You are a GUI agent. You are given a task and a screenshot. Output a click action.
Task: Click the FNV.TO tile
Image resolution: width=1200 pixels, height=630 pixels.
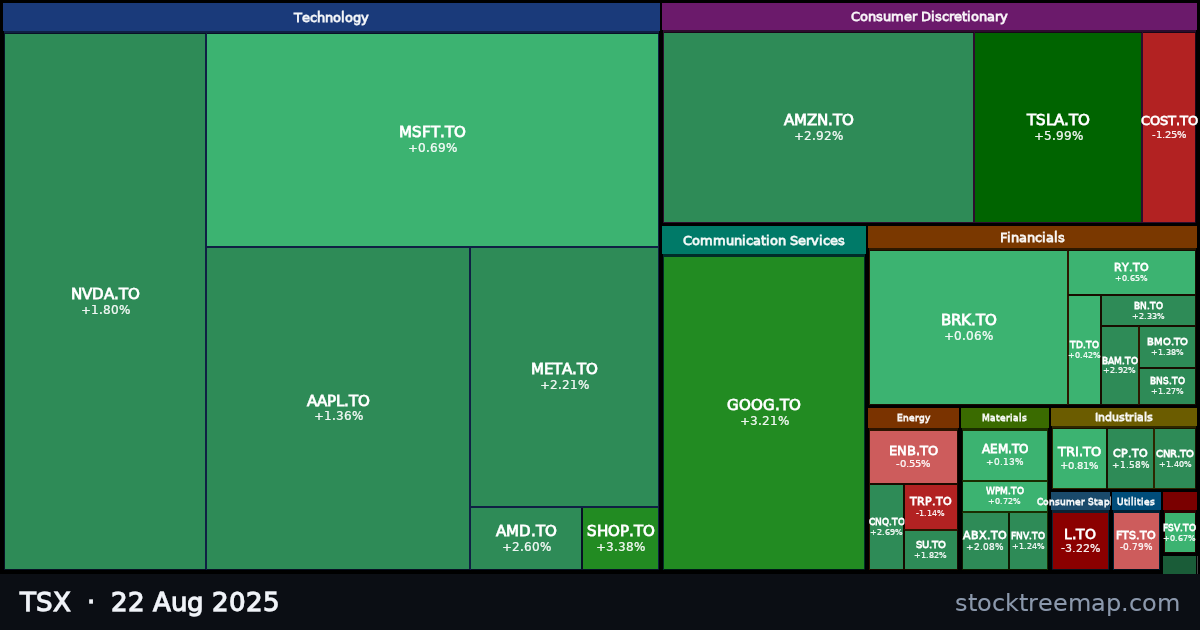(x=1028, y=541)
